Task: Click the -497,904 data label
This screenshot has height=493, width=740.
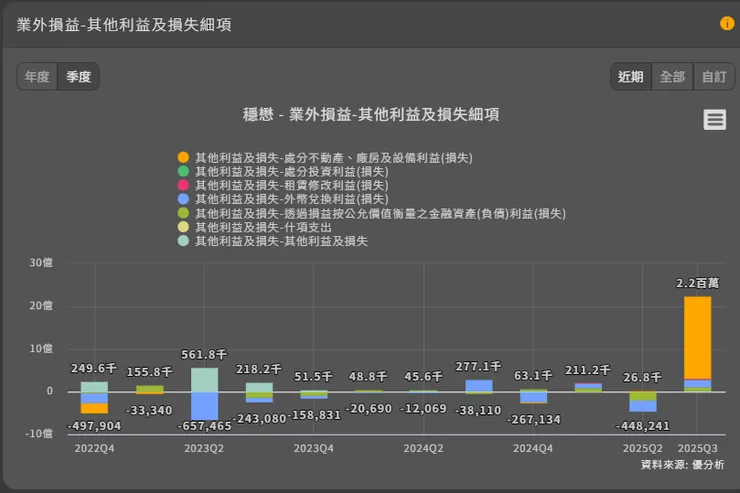Action: click(x=94, y=426)
